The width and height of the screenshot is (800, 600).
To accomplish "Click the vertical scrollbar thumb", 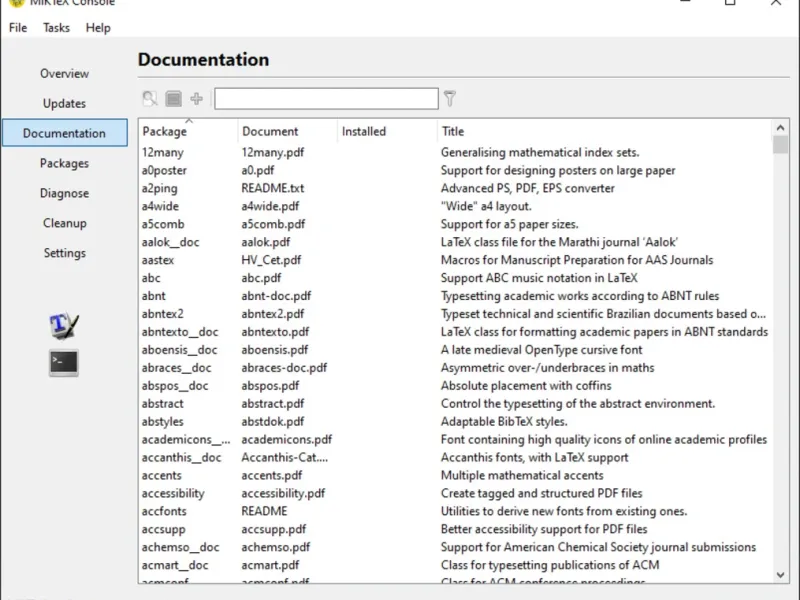I will pyautogui.click(x=780, y=144).
